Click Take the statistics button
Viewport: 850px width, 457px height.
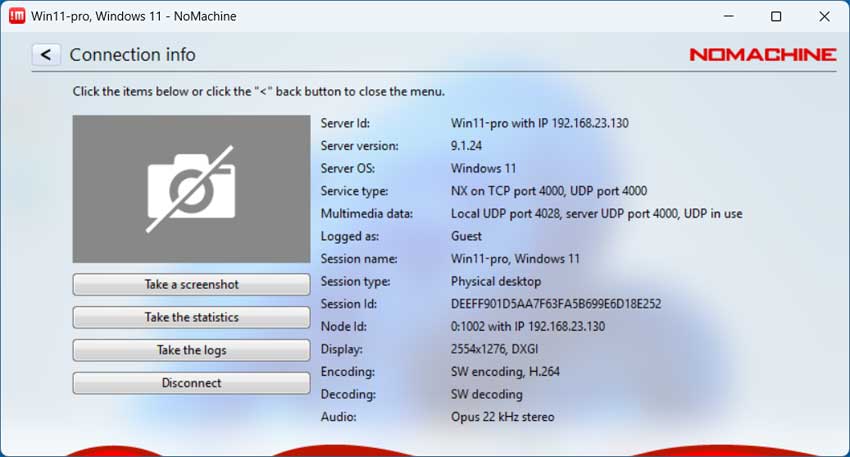(x=191, y=317)
